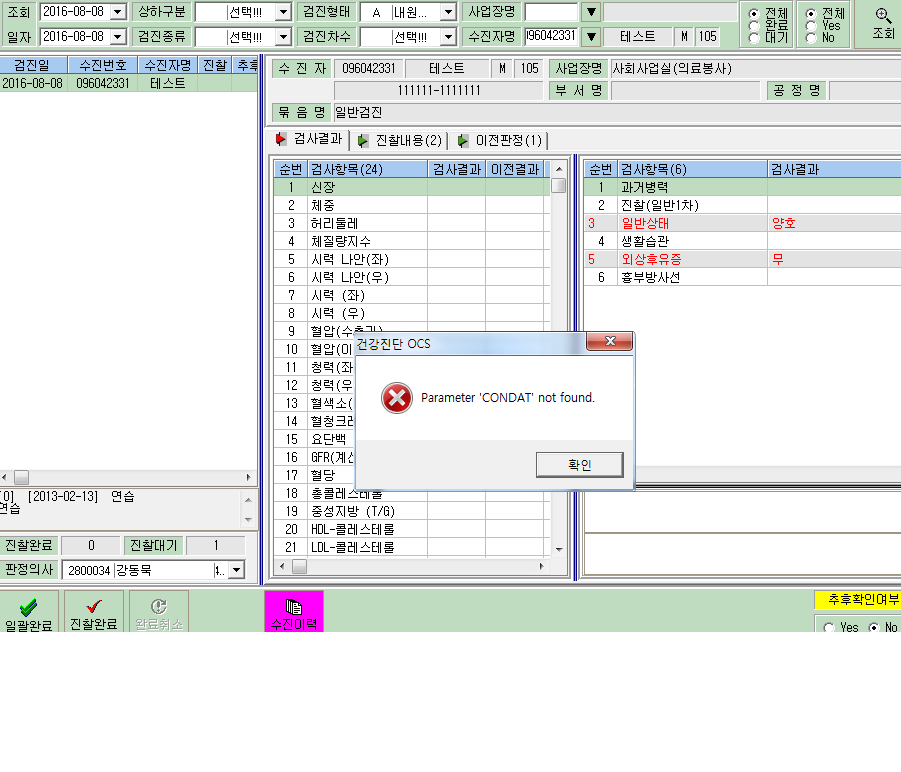
Task: Switch to the 진찰내용(2) tab
Action: point(400,141)
